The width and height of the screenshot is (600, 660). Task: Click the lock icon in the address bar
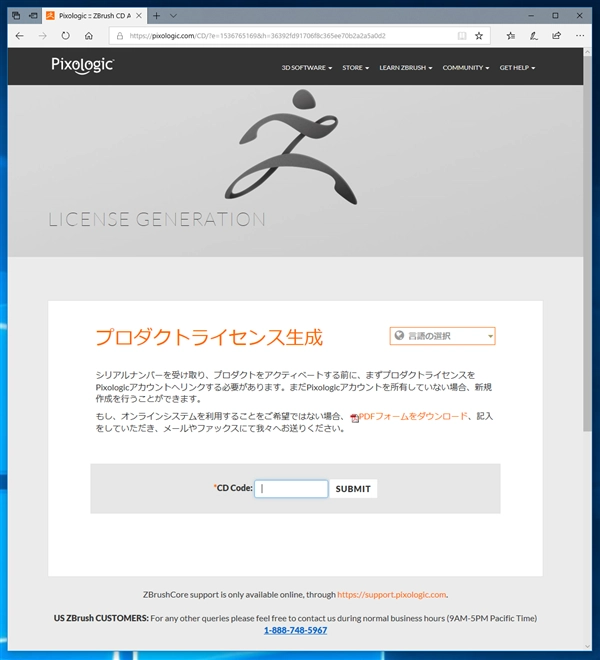120,36
